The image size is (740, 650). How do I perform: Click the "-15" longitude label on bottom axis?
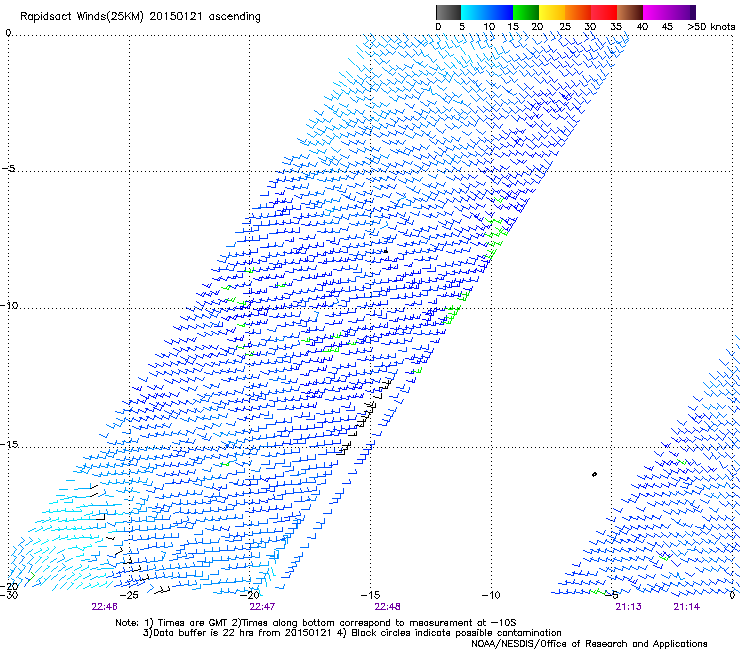[x=370, y=595]
